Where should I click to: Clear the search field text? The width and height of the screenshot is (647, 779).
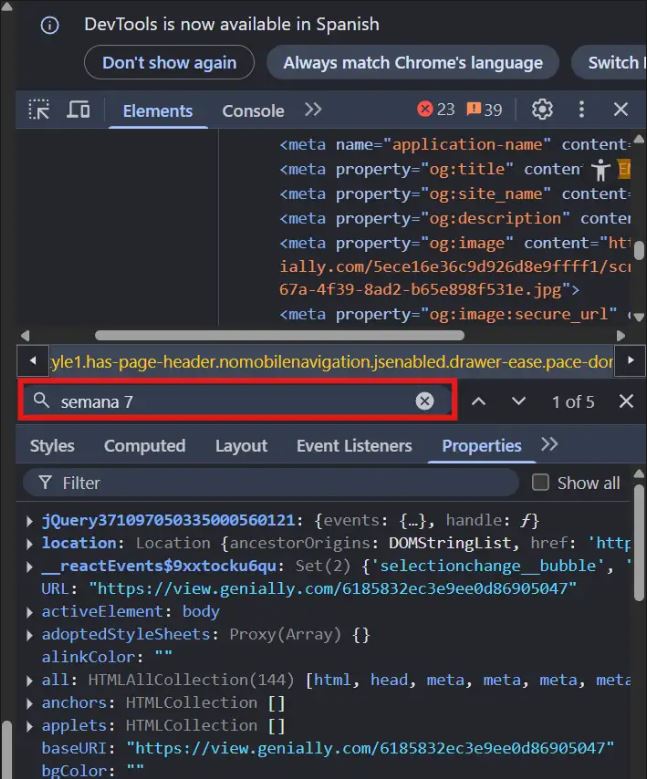[x=425, y=401]
